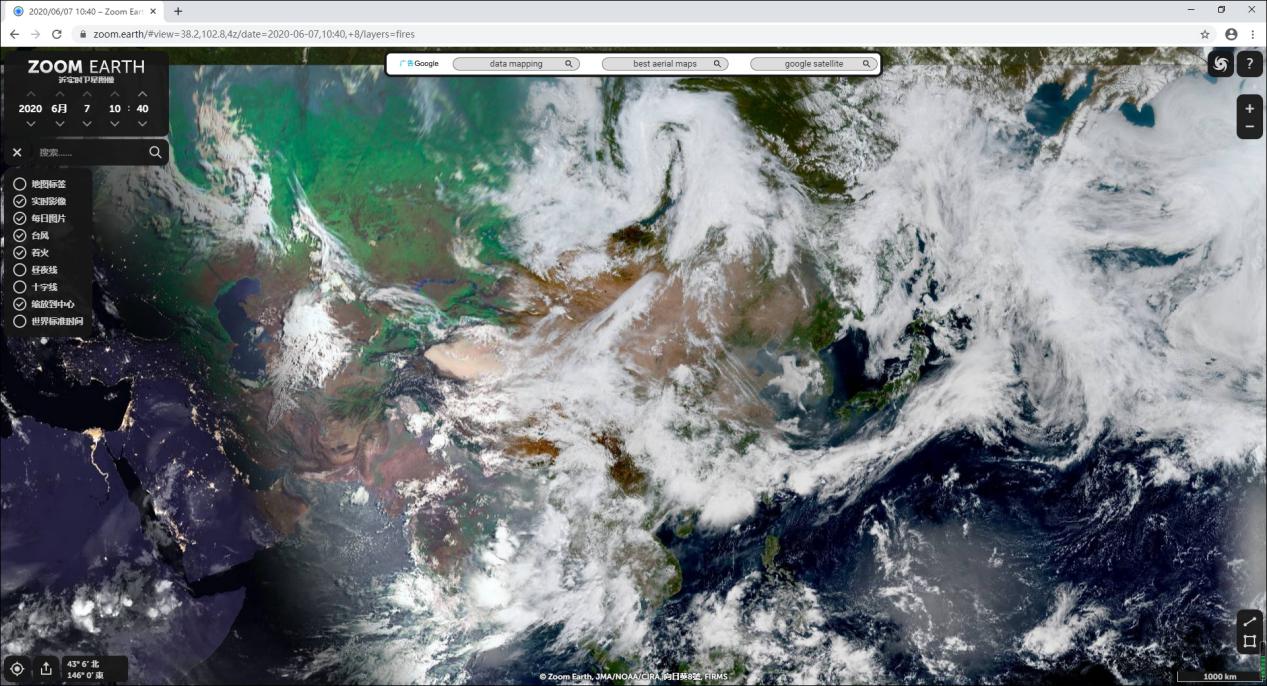Select the distance measure tool
The width and height of the screenshot is (1267, 686).
tap(1248, 621)
